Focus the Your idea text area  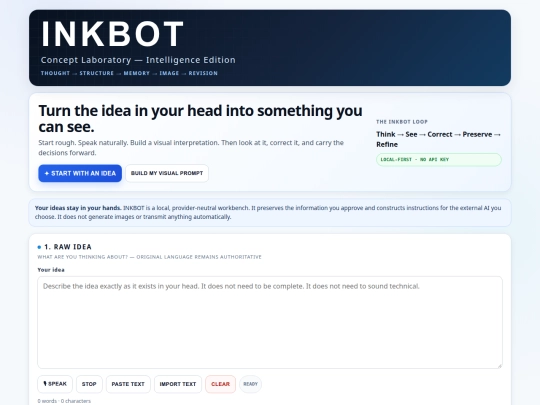[270, 322]
